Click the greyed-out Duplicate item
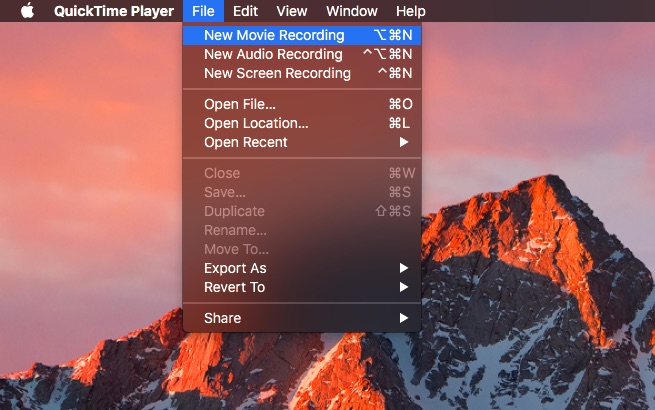 302,211
